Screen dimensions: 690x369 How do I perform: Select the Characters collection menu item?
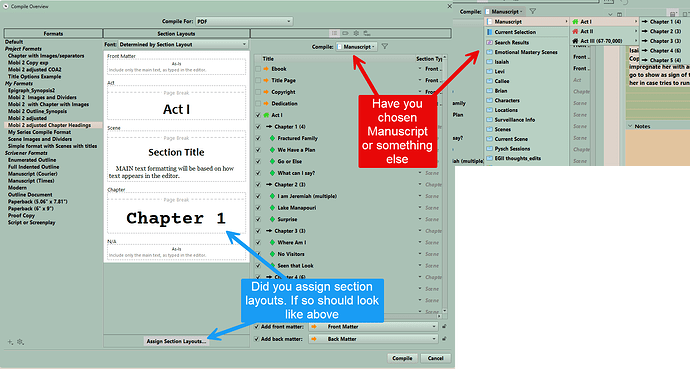(527, 101)
